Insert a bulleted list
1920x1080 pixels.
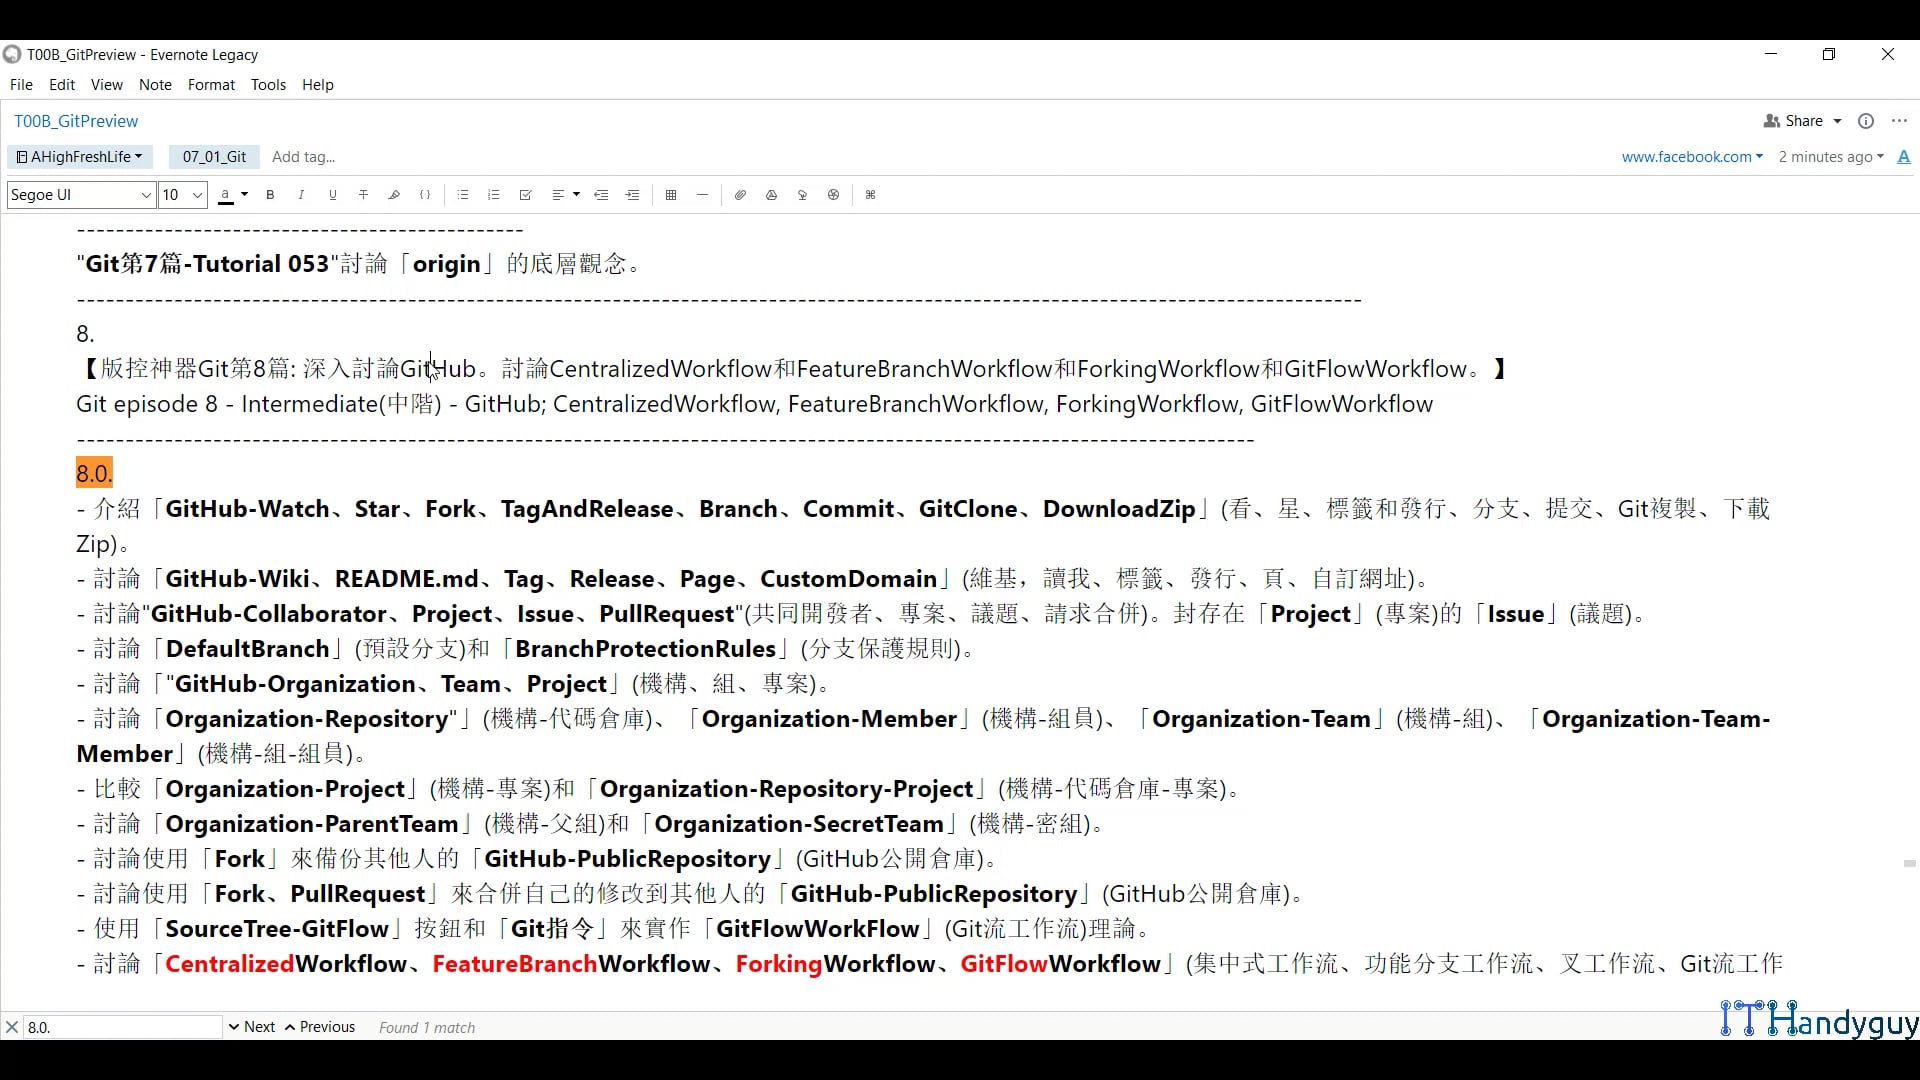coord(463,195)
